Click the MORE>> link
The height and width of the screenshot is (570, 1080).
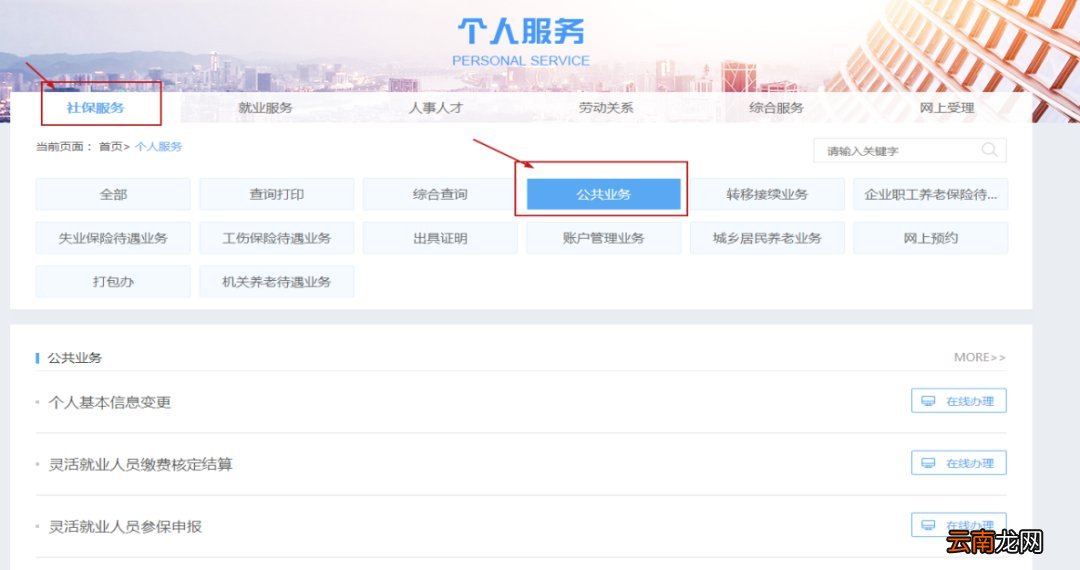(x=979, y=357)
